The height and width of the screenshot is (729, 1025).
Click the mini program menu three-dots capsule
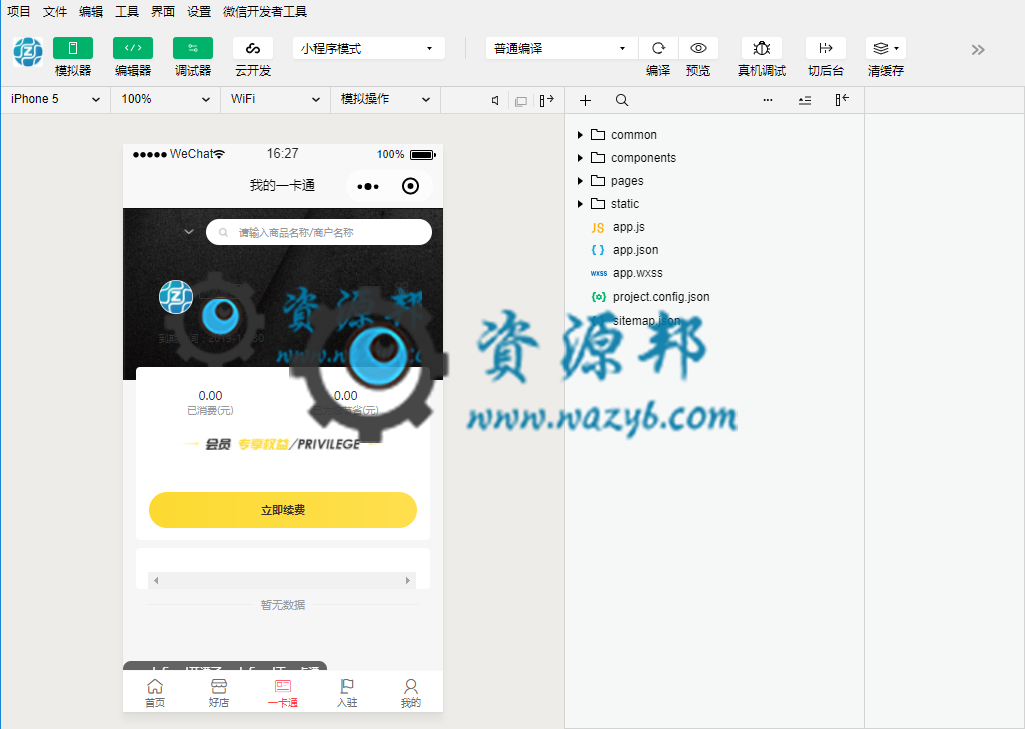(368, 186)
